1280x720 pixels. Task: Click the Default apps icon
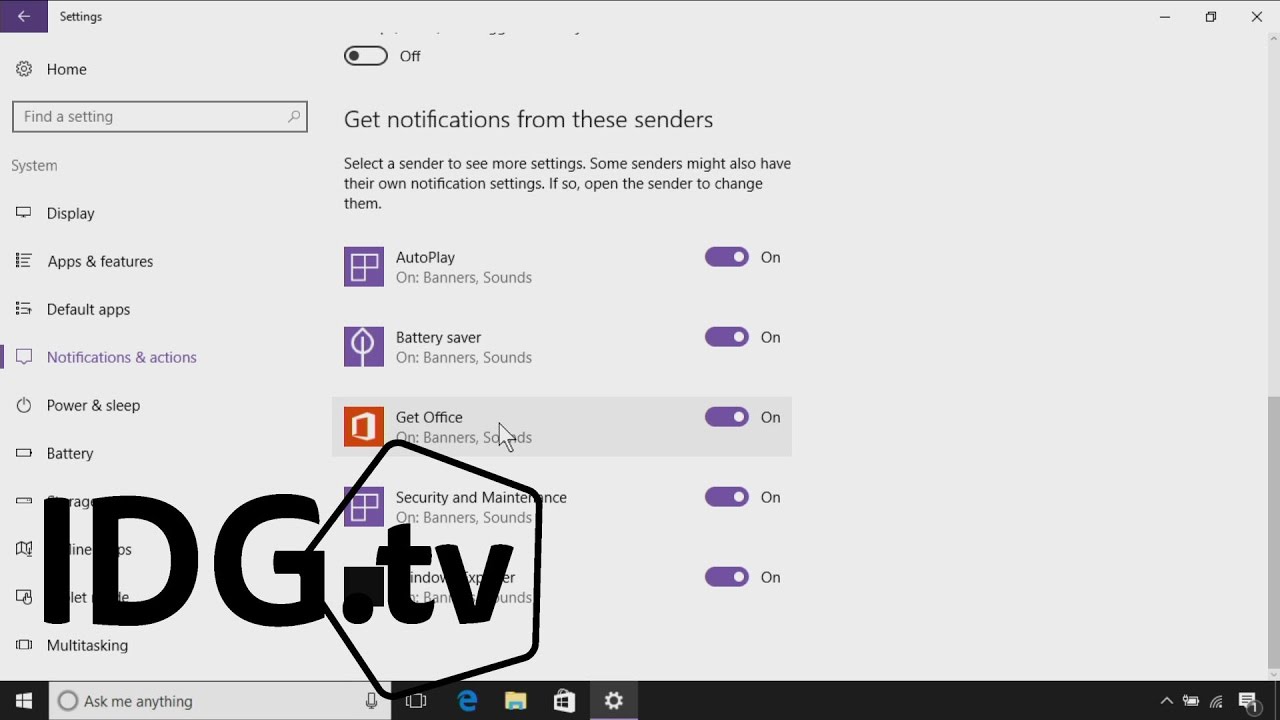point(24,309)
